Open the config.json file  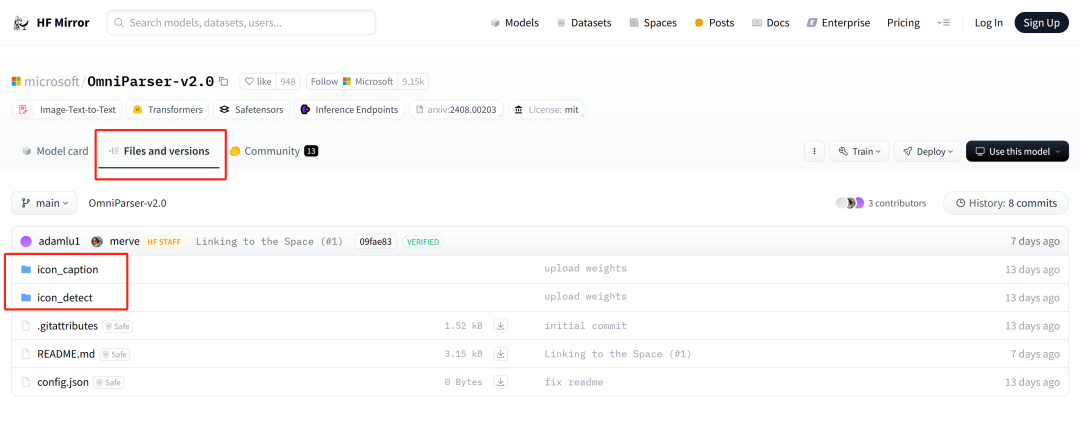click(63, 382)
